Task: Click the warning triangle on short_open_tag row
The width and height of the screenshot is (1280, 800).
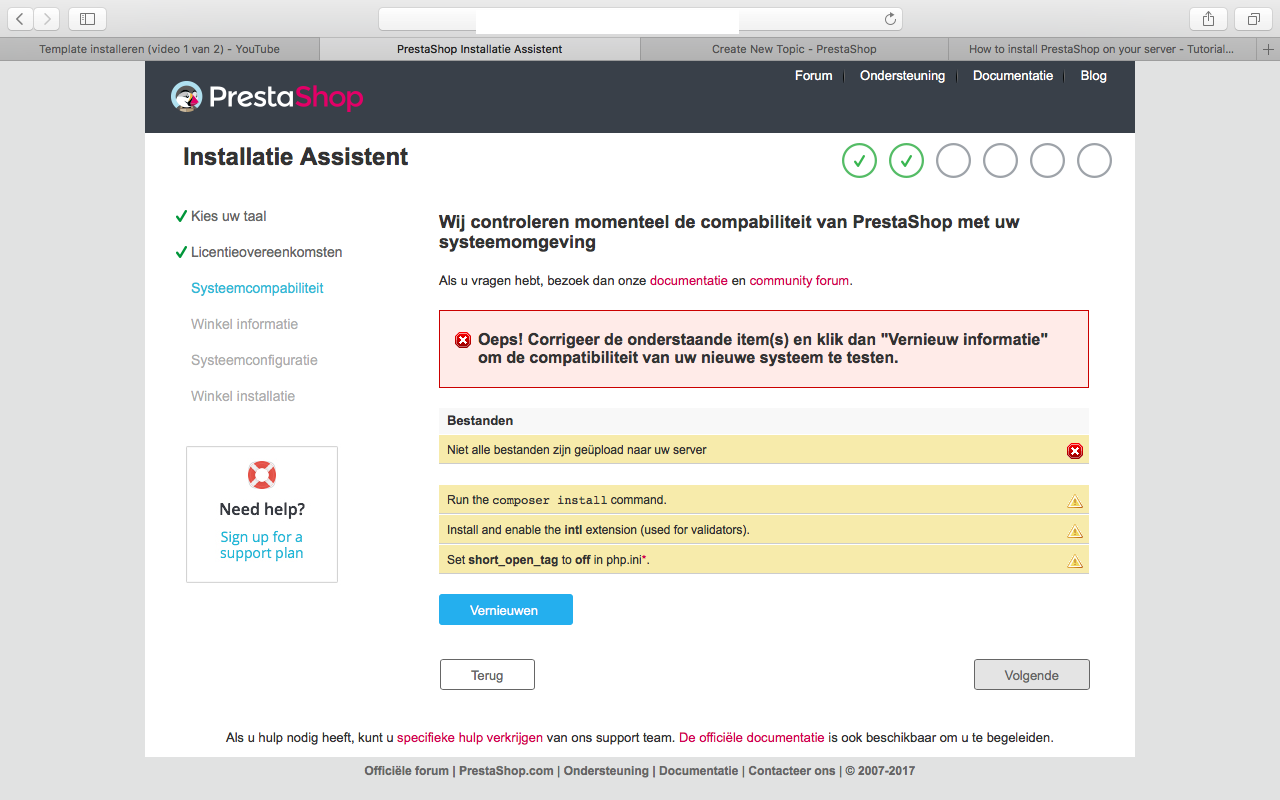Action: point(1075,561)
